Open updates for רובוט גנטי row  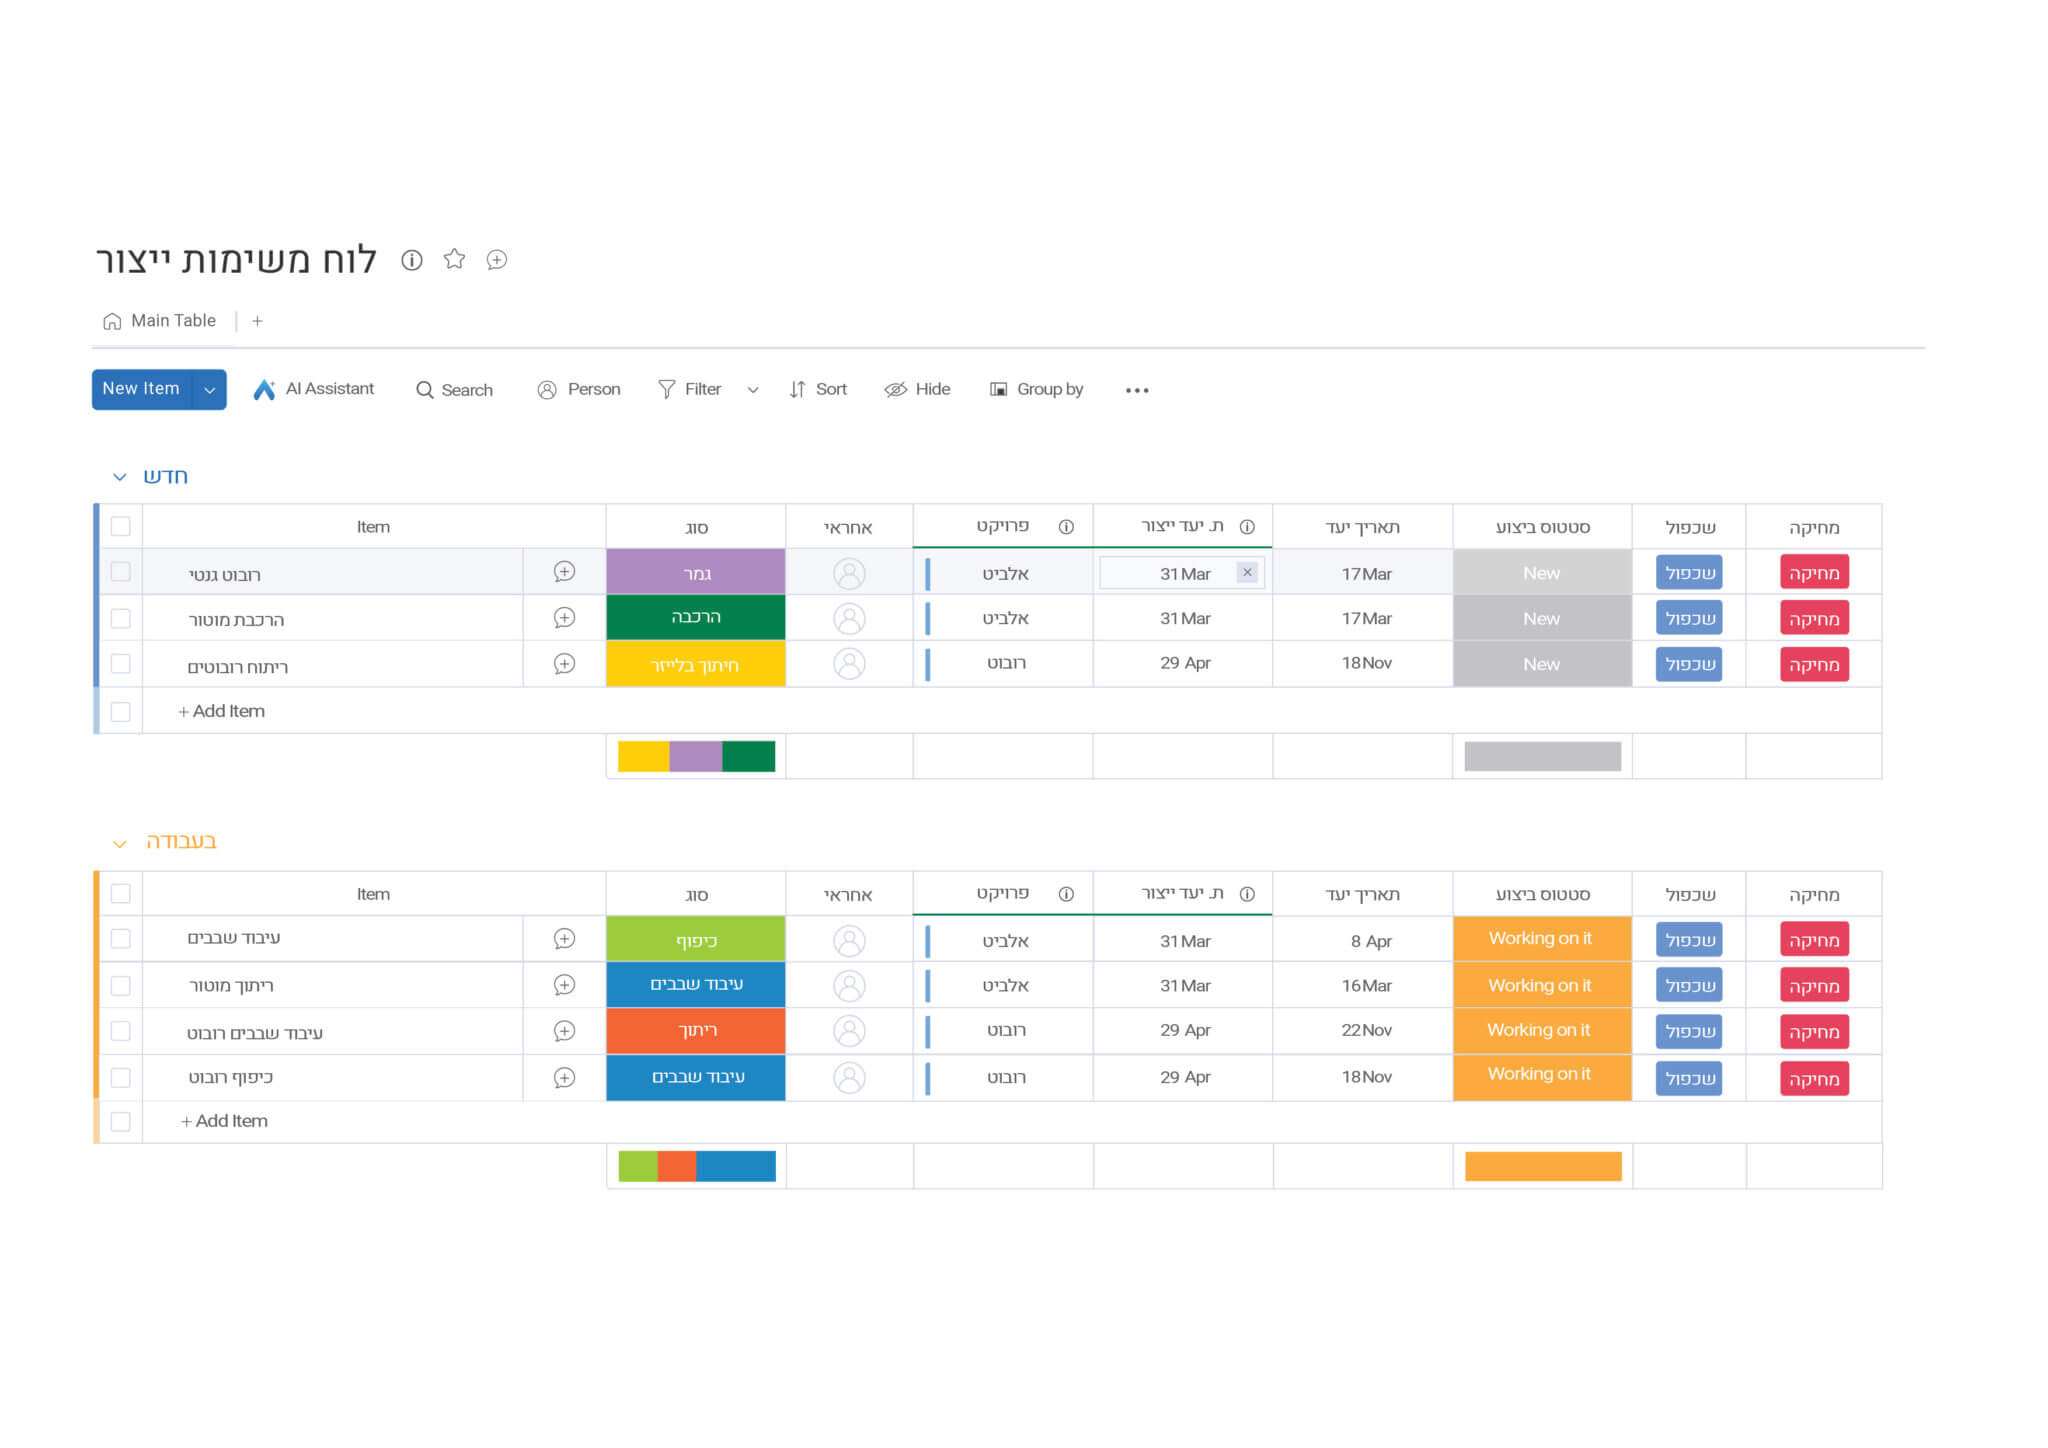point(565,572)
